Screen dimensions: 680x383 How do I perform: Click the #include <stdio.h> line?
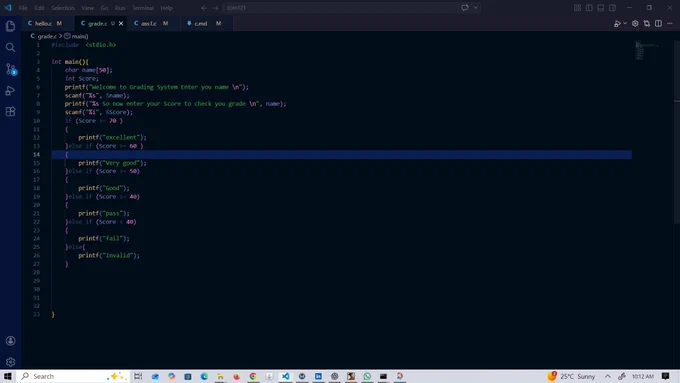tap(84, 45)
